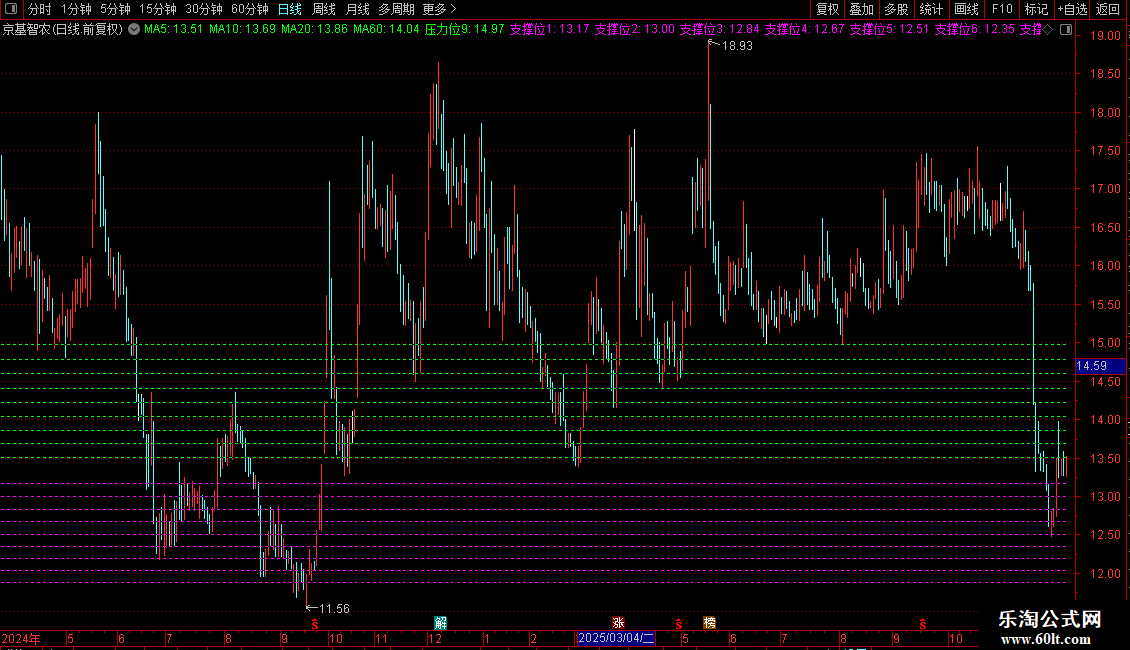Click the 14.59 current price tag
The image size is (1130, 650).
(1100, 366)
